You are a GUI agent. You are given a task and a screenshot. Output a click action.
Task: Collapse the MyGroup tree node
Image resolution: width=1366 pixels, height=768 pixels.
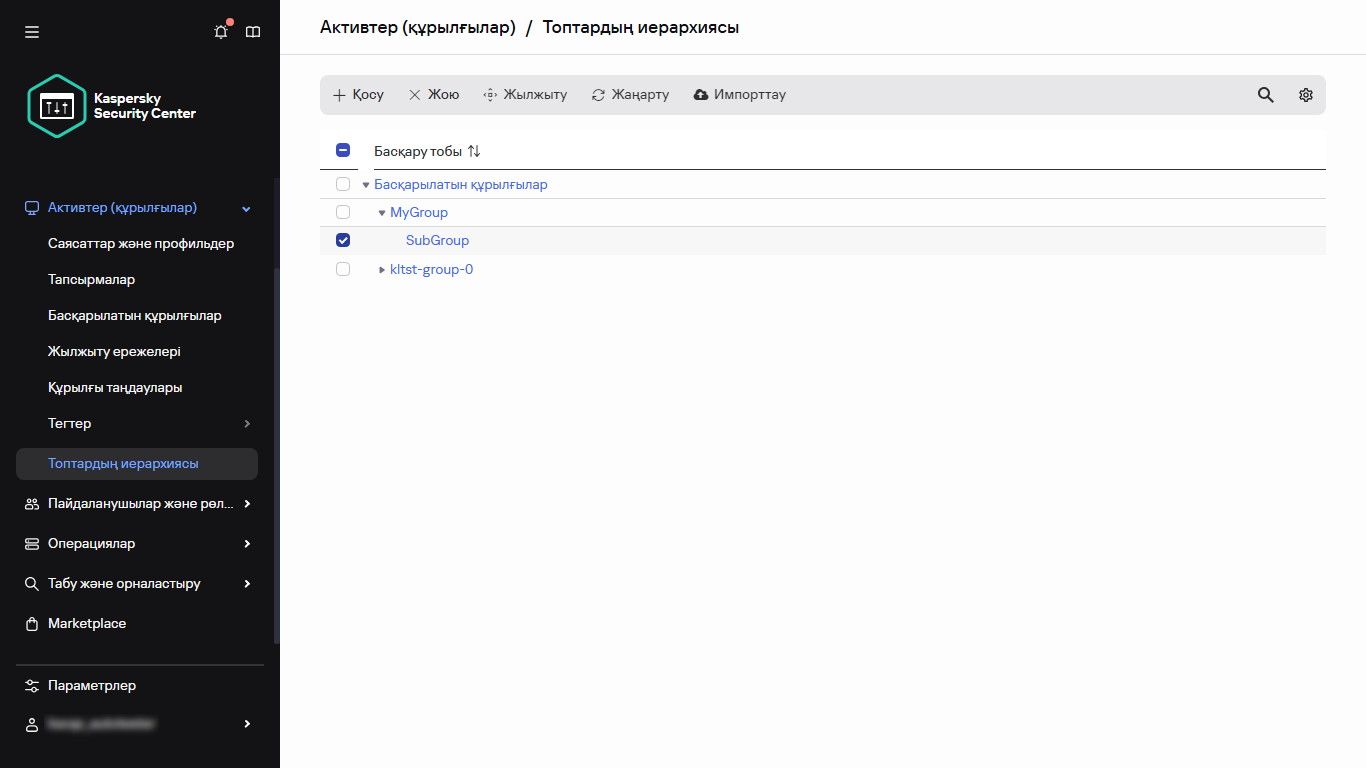[381, 212]
